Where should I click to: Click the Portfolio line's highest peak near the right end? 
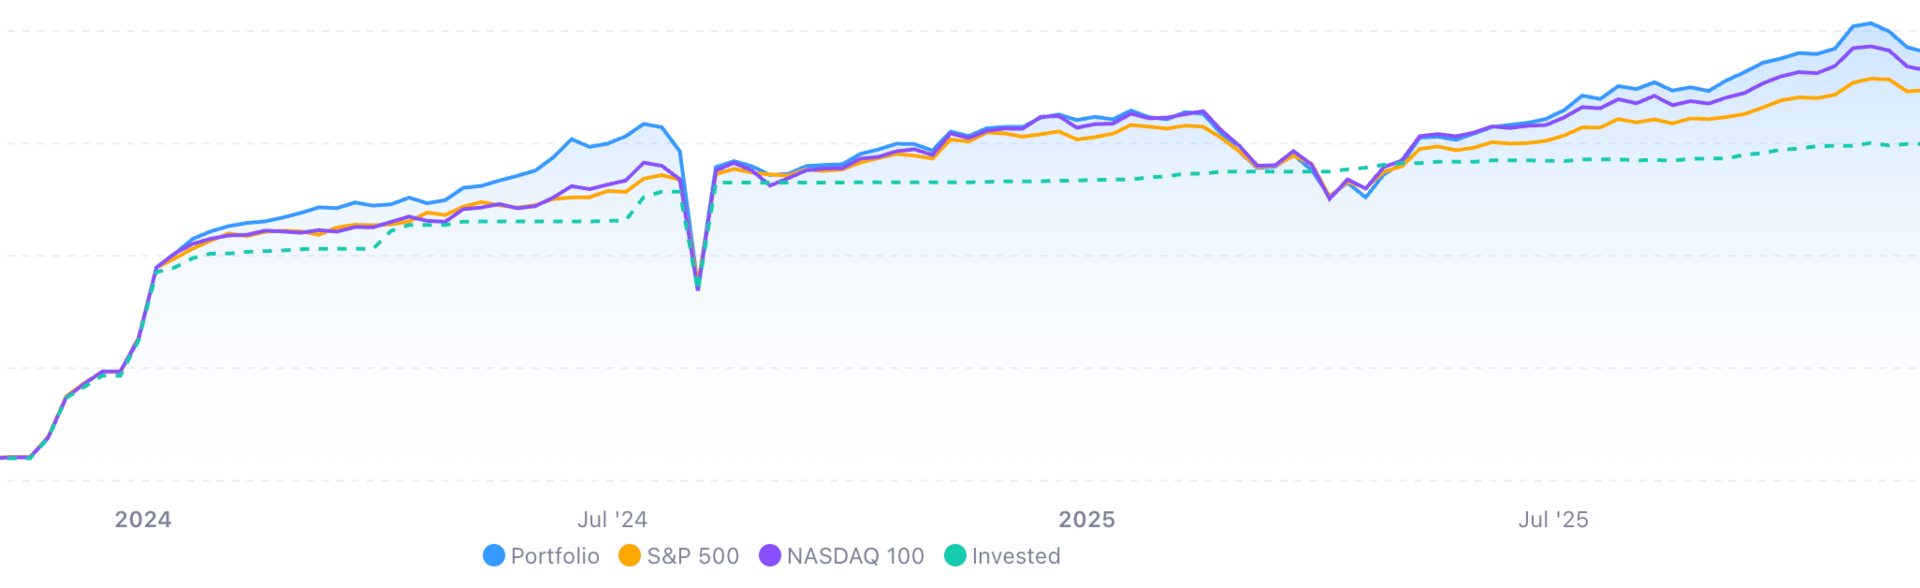1870,23
